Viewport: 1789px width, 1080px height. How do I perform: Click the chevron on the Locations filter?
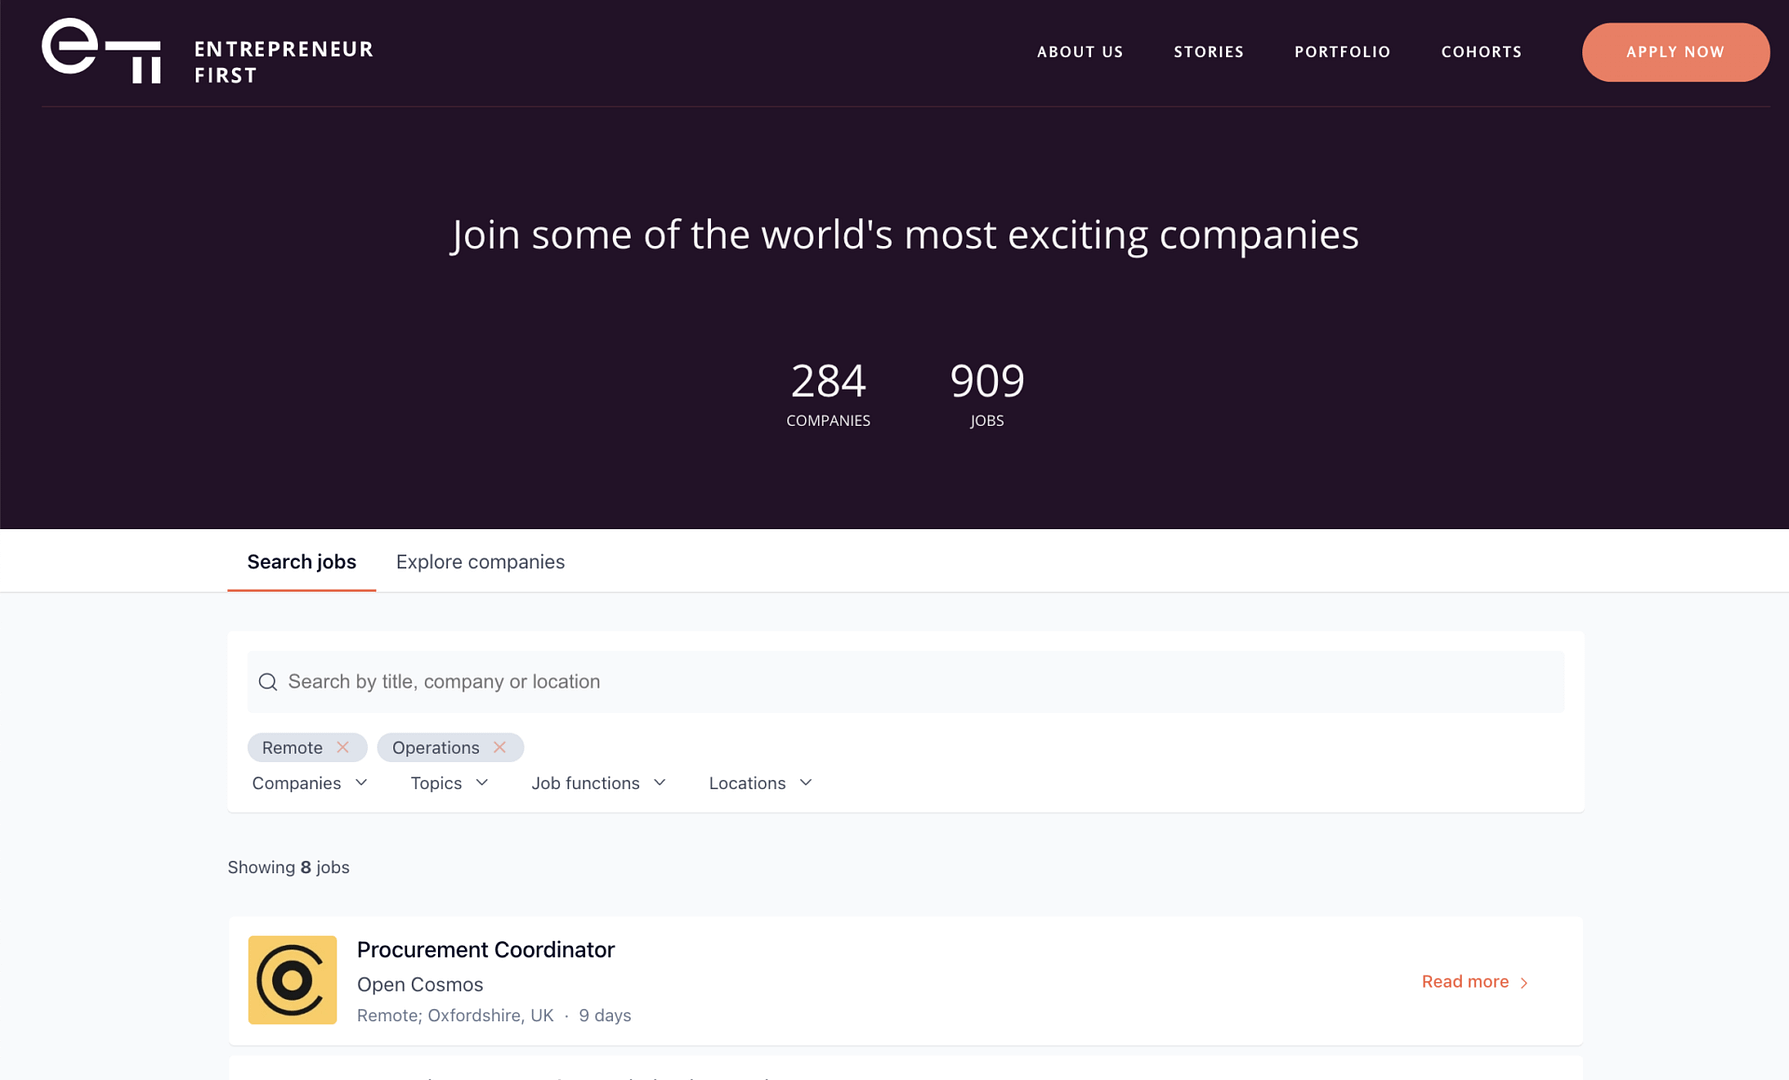tap(806, 783)
